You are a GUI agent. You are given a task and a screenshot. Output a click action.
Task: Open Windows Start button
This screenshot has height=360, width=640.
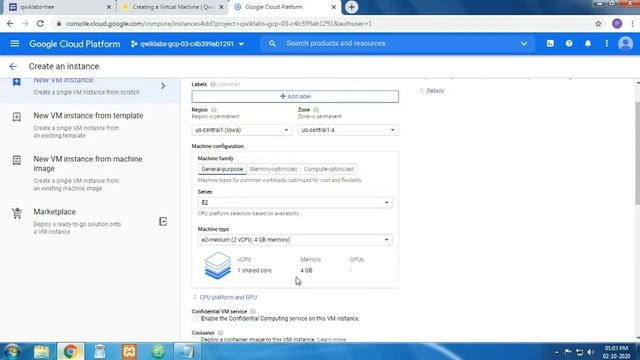click(x=12, y=351)
